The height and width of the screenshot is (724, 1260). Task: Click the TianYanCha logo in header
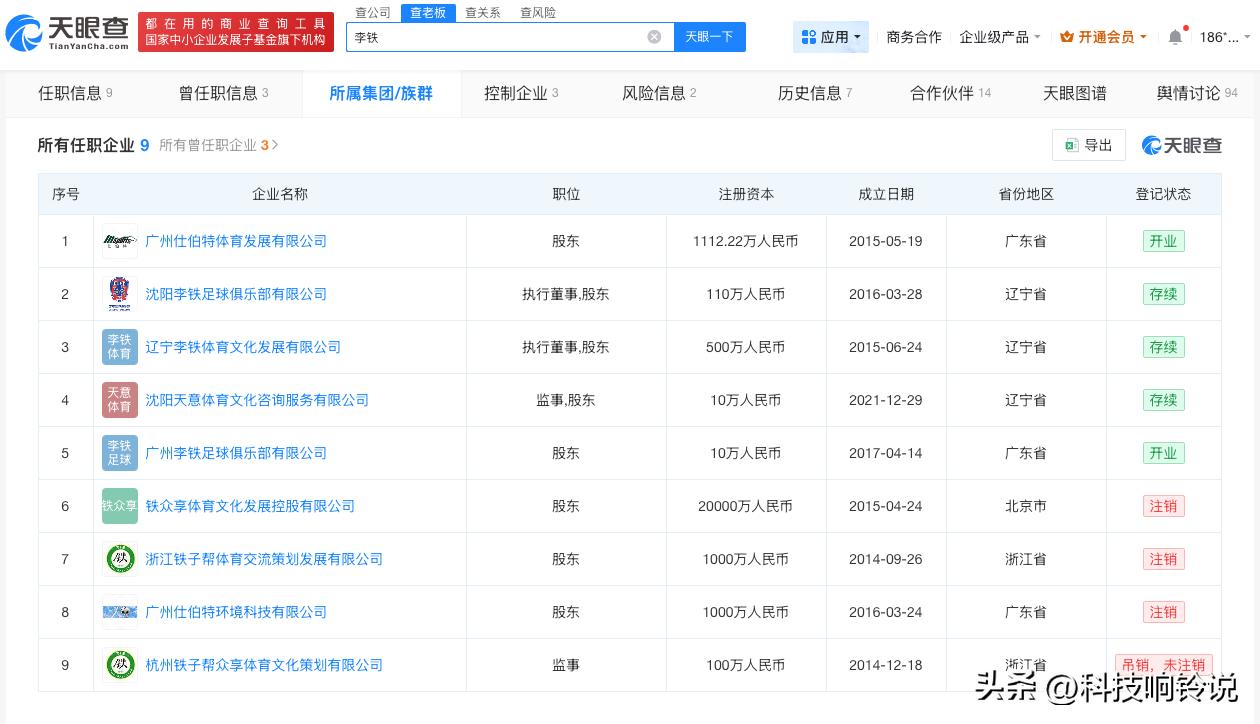tap(67, 33)
